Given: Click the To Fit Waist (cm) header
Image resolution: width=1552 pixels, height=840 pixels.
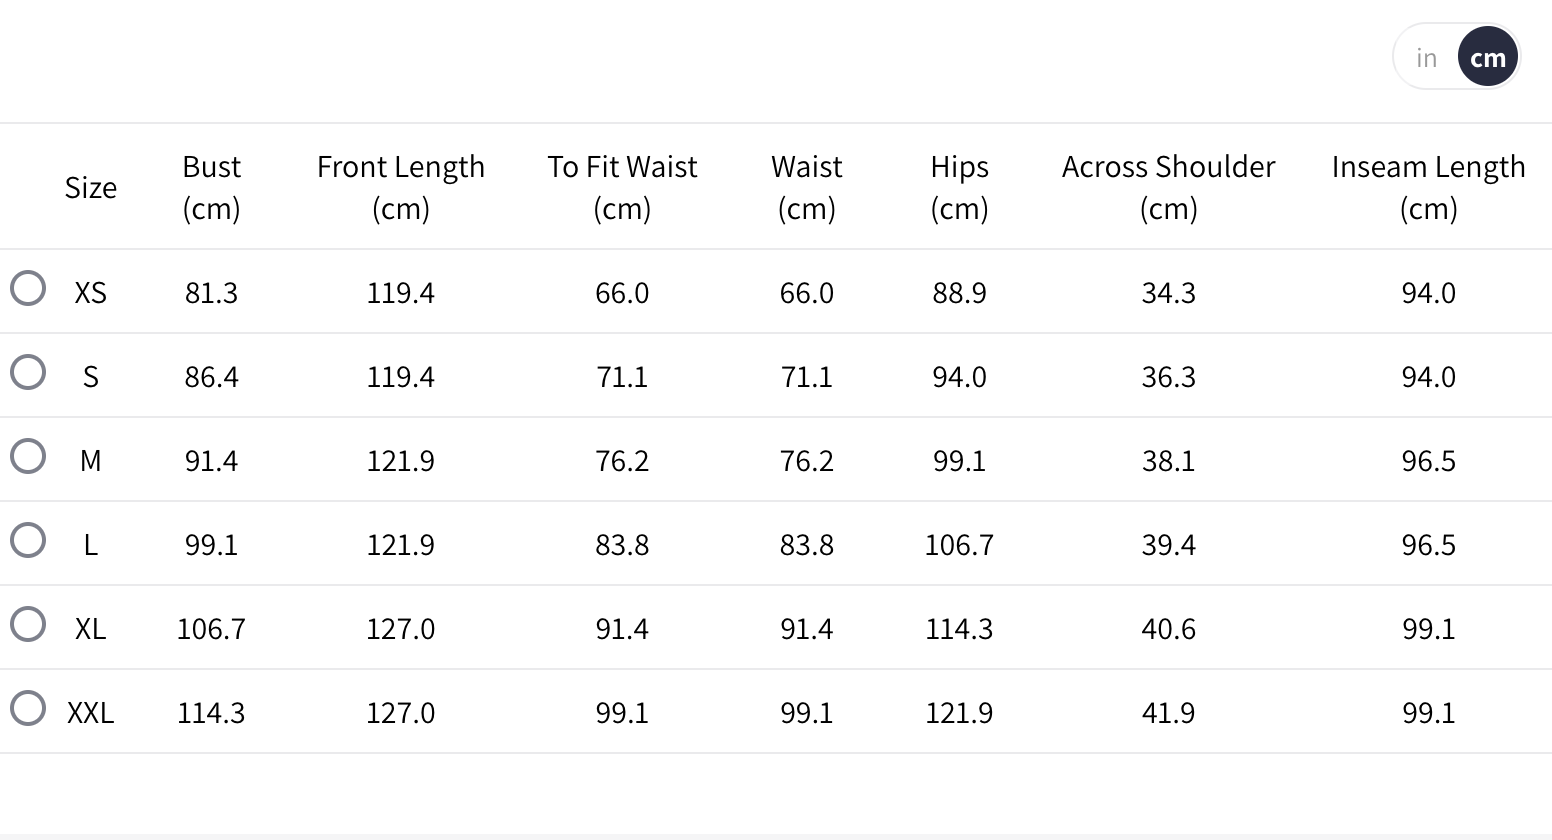Looking at the screenshot, I should (x=622, y=187).
